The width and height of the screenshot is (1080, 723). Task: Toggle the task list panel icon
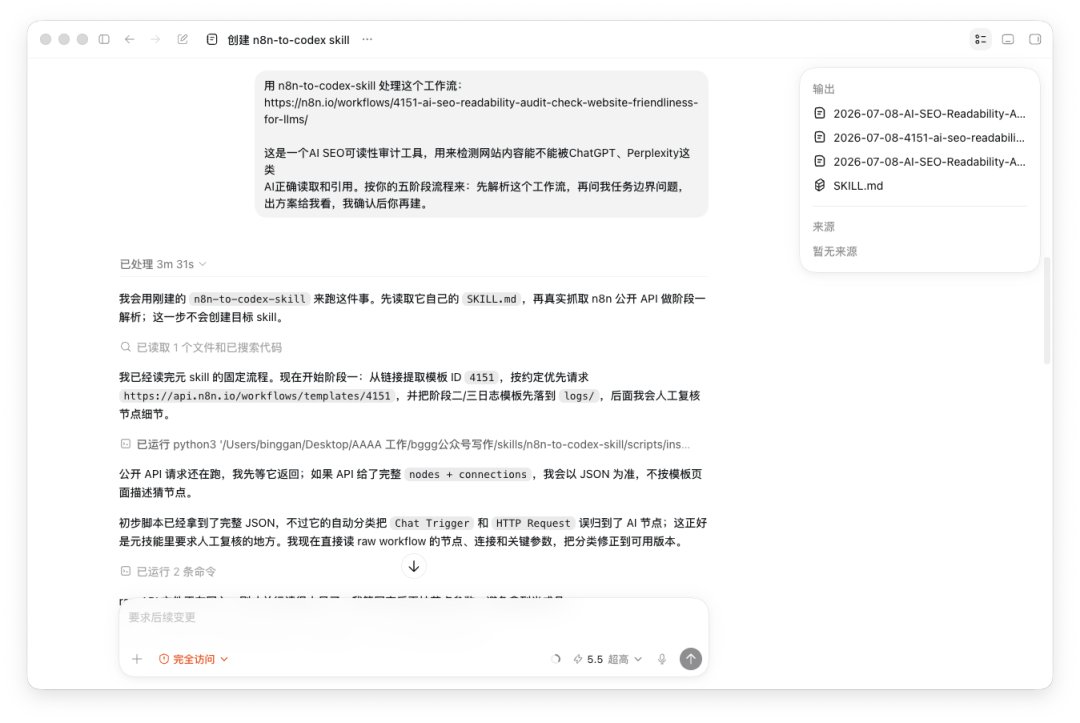[981, 39]
